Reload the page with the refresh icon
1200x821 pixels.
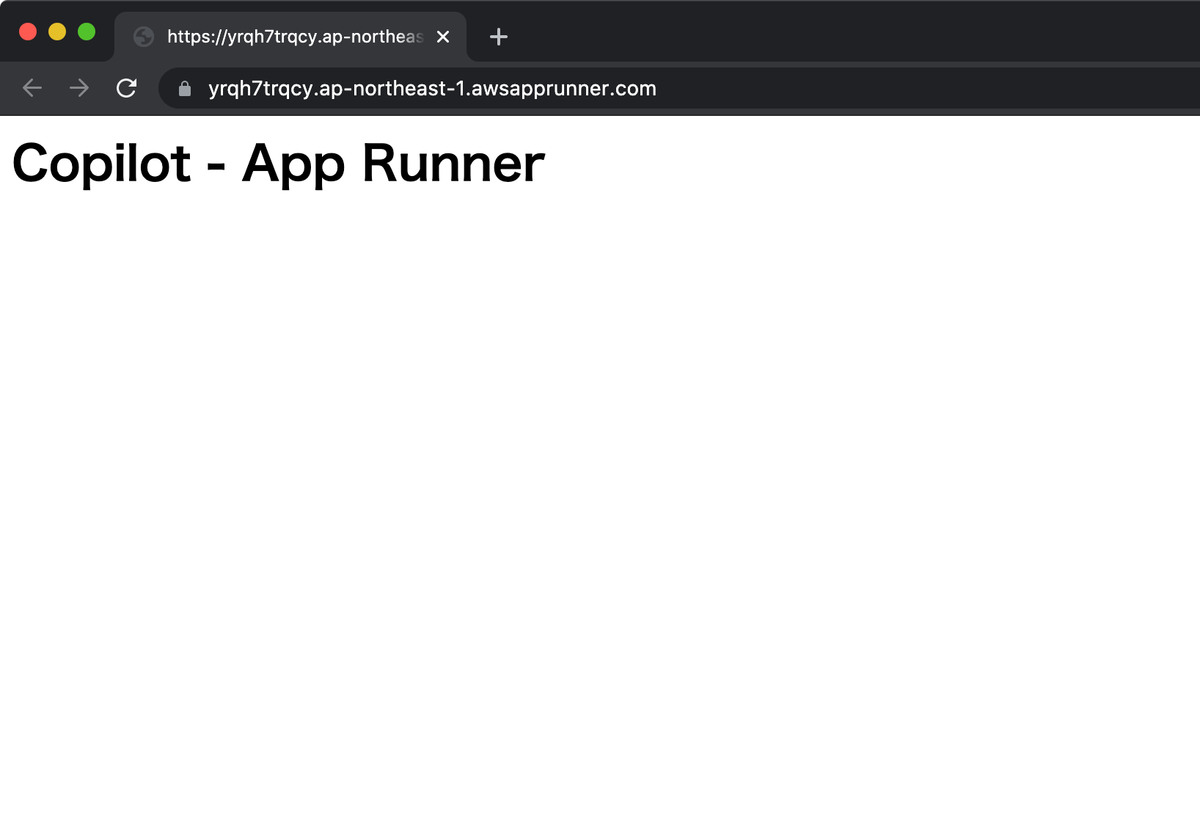(x=126, y=89)
